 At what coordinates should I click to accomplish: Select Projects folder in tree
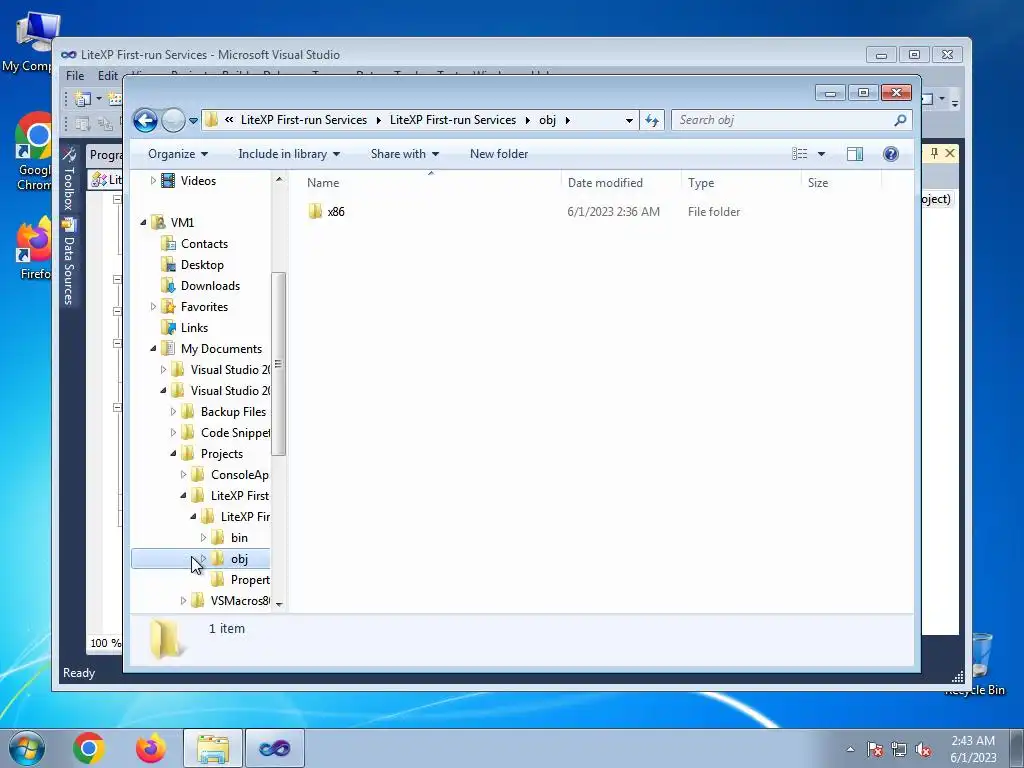click(221, 454)
